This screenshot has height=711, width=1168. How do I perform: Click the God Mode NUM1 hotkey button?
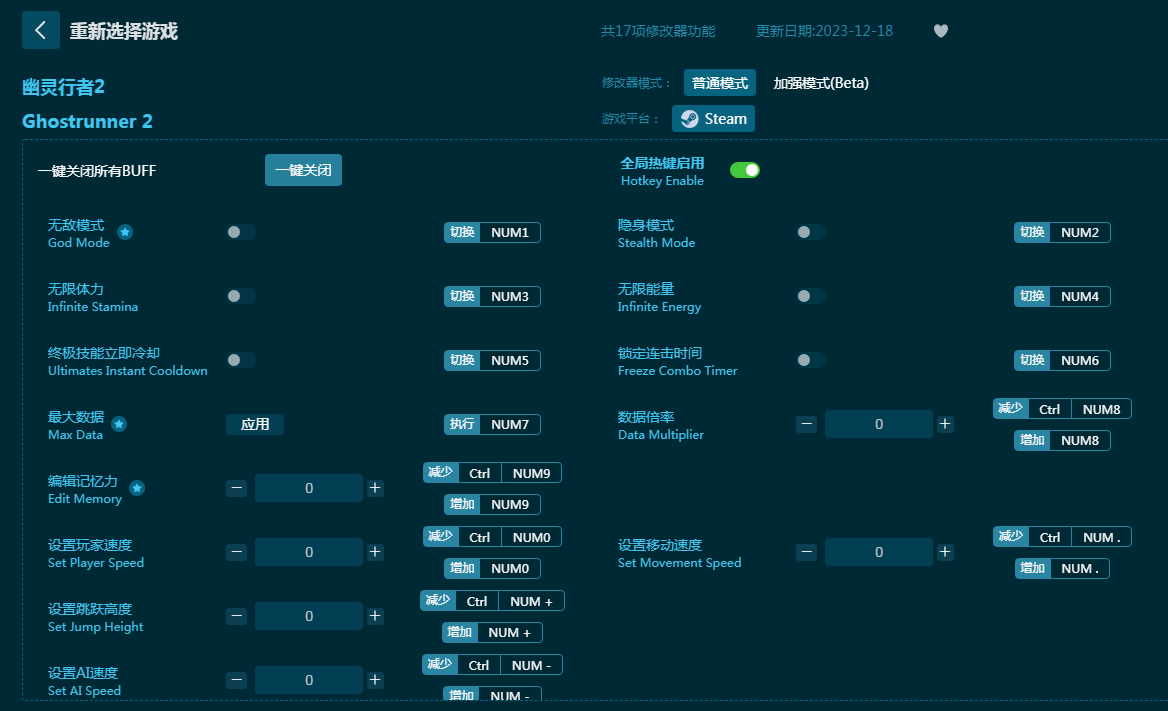tap(492, 233)
